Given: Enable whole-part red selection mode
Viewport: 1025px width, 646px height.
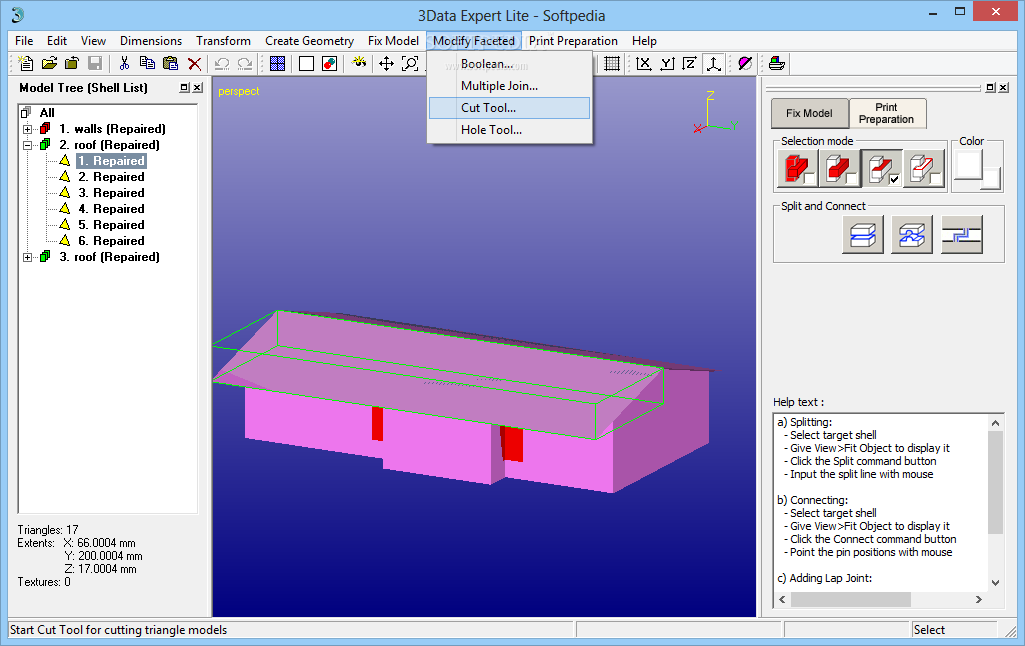Looking at the screenshot, I should click(x=798, y=169).
